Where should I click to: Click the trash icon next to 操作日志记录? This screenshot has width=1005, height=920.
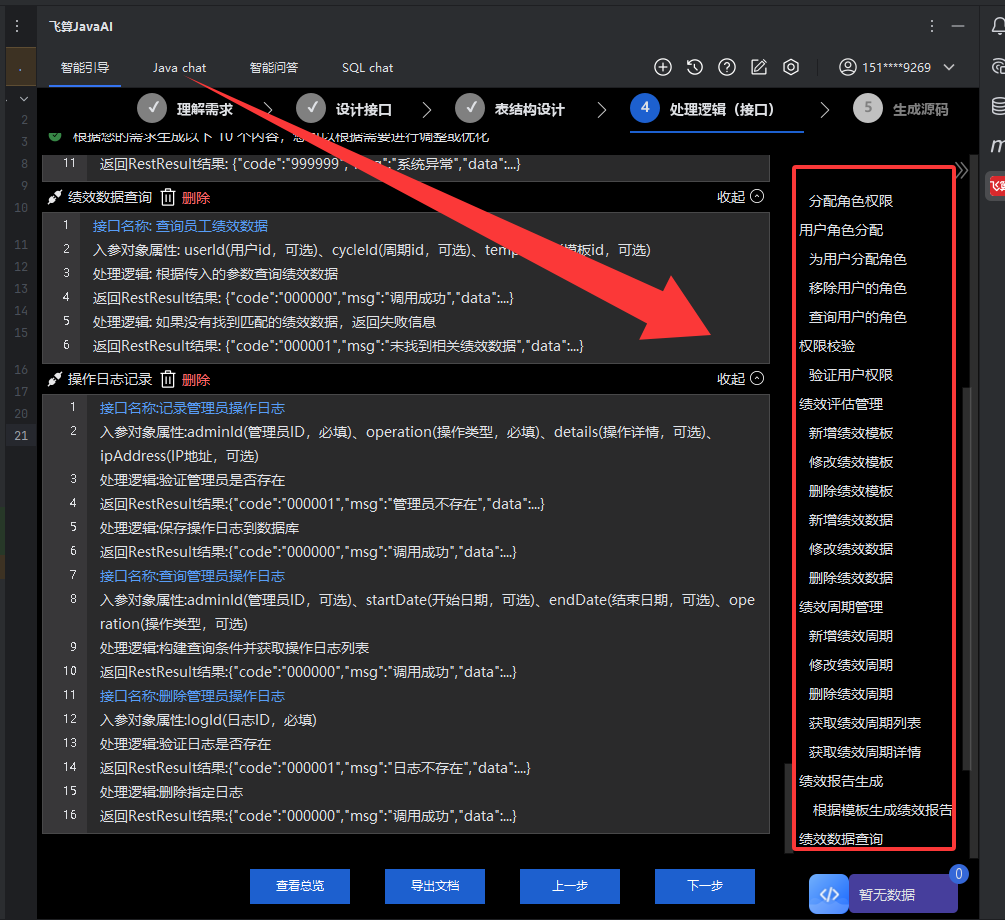[168, 380]
